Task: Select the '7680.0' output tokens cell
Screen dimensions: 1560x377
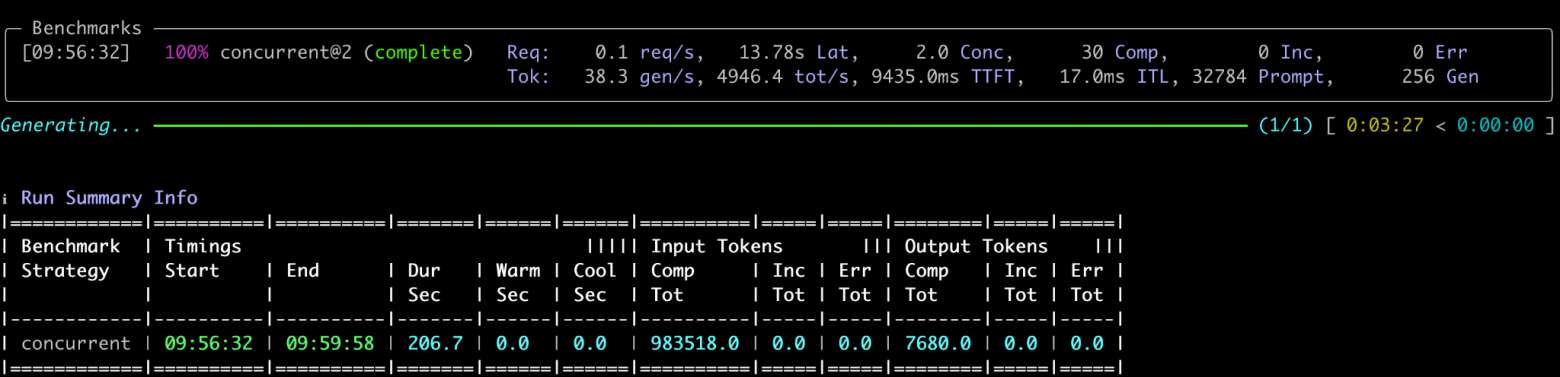Action: point(938,343)
